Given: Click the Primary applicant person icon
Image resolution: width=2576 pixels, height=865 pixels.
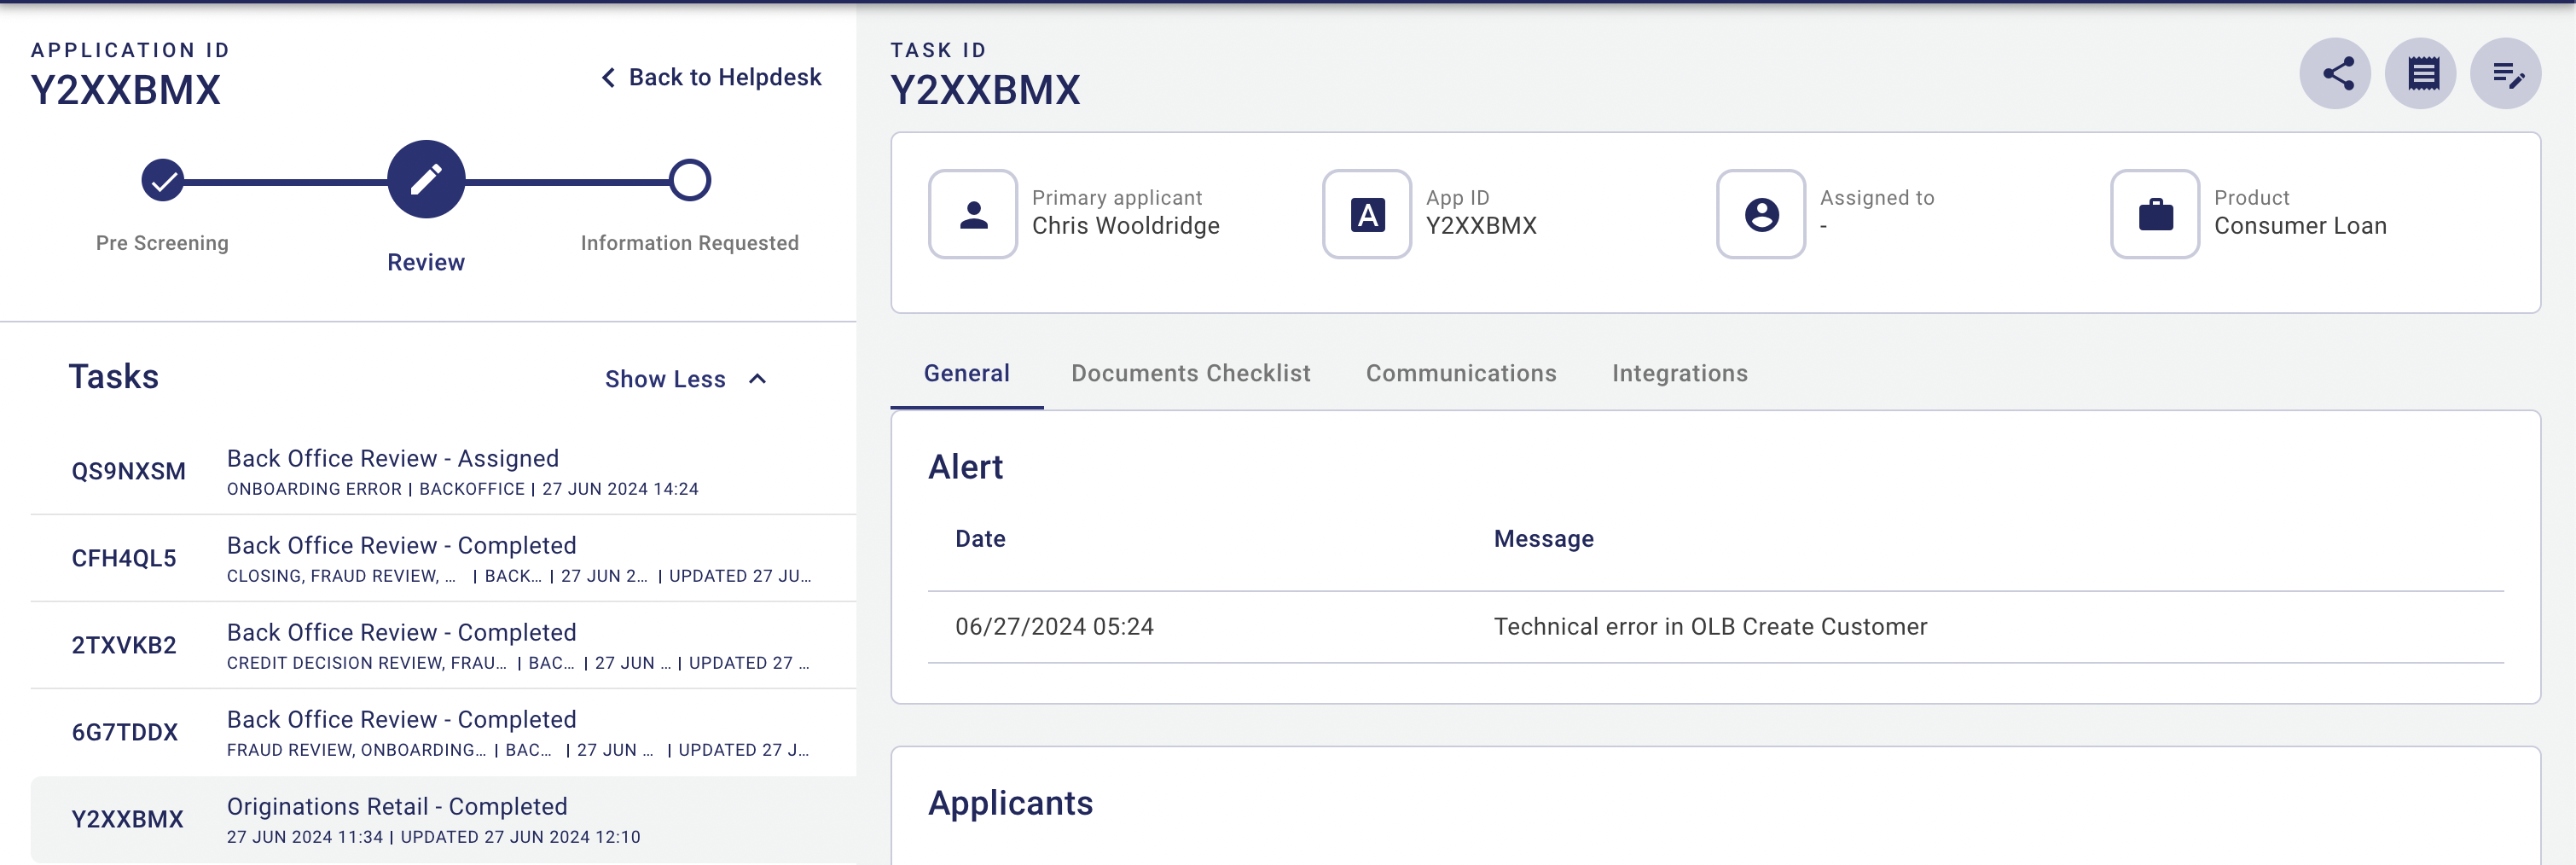Looking at the screenshot, I should (x=973, y=214).
